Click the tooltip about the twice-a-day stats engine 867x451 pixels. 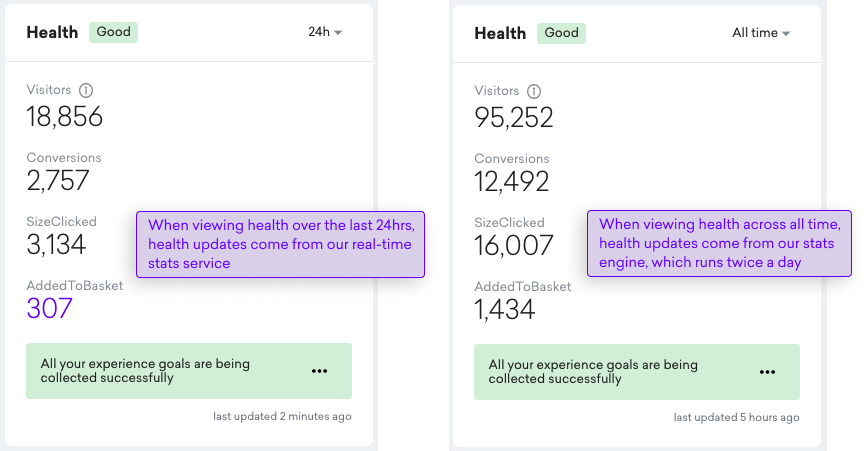(719, 243)
